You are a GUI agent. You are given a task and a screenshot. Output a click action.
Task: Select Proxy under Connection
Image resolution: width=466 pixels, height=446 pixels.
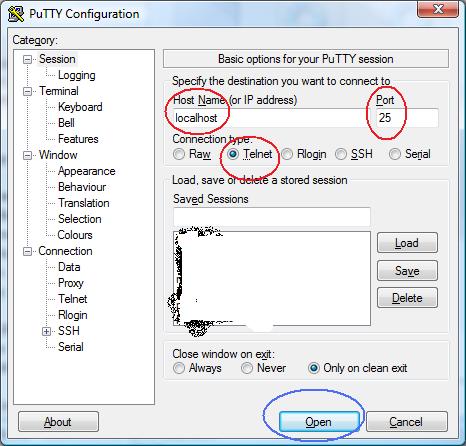point(71,283)
